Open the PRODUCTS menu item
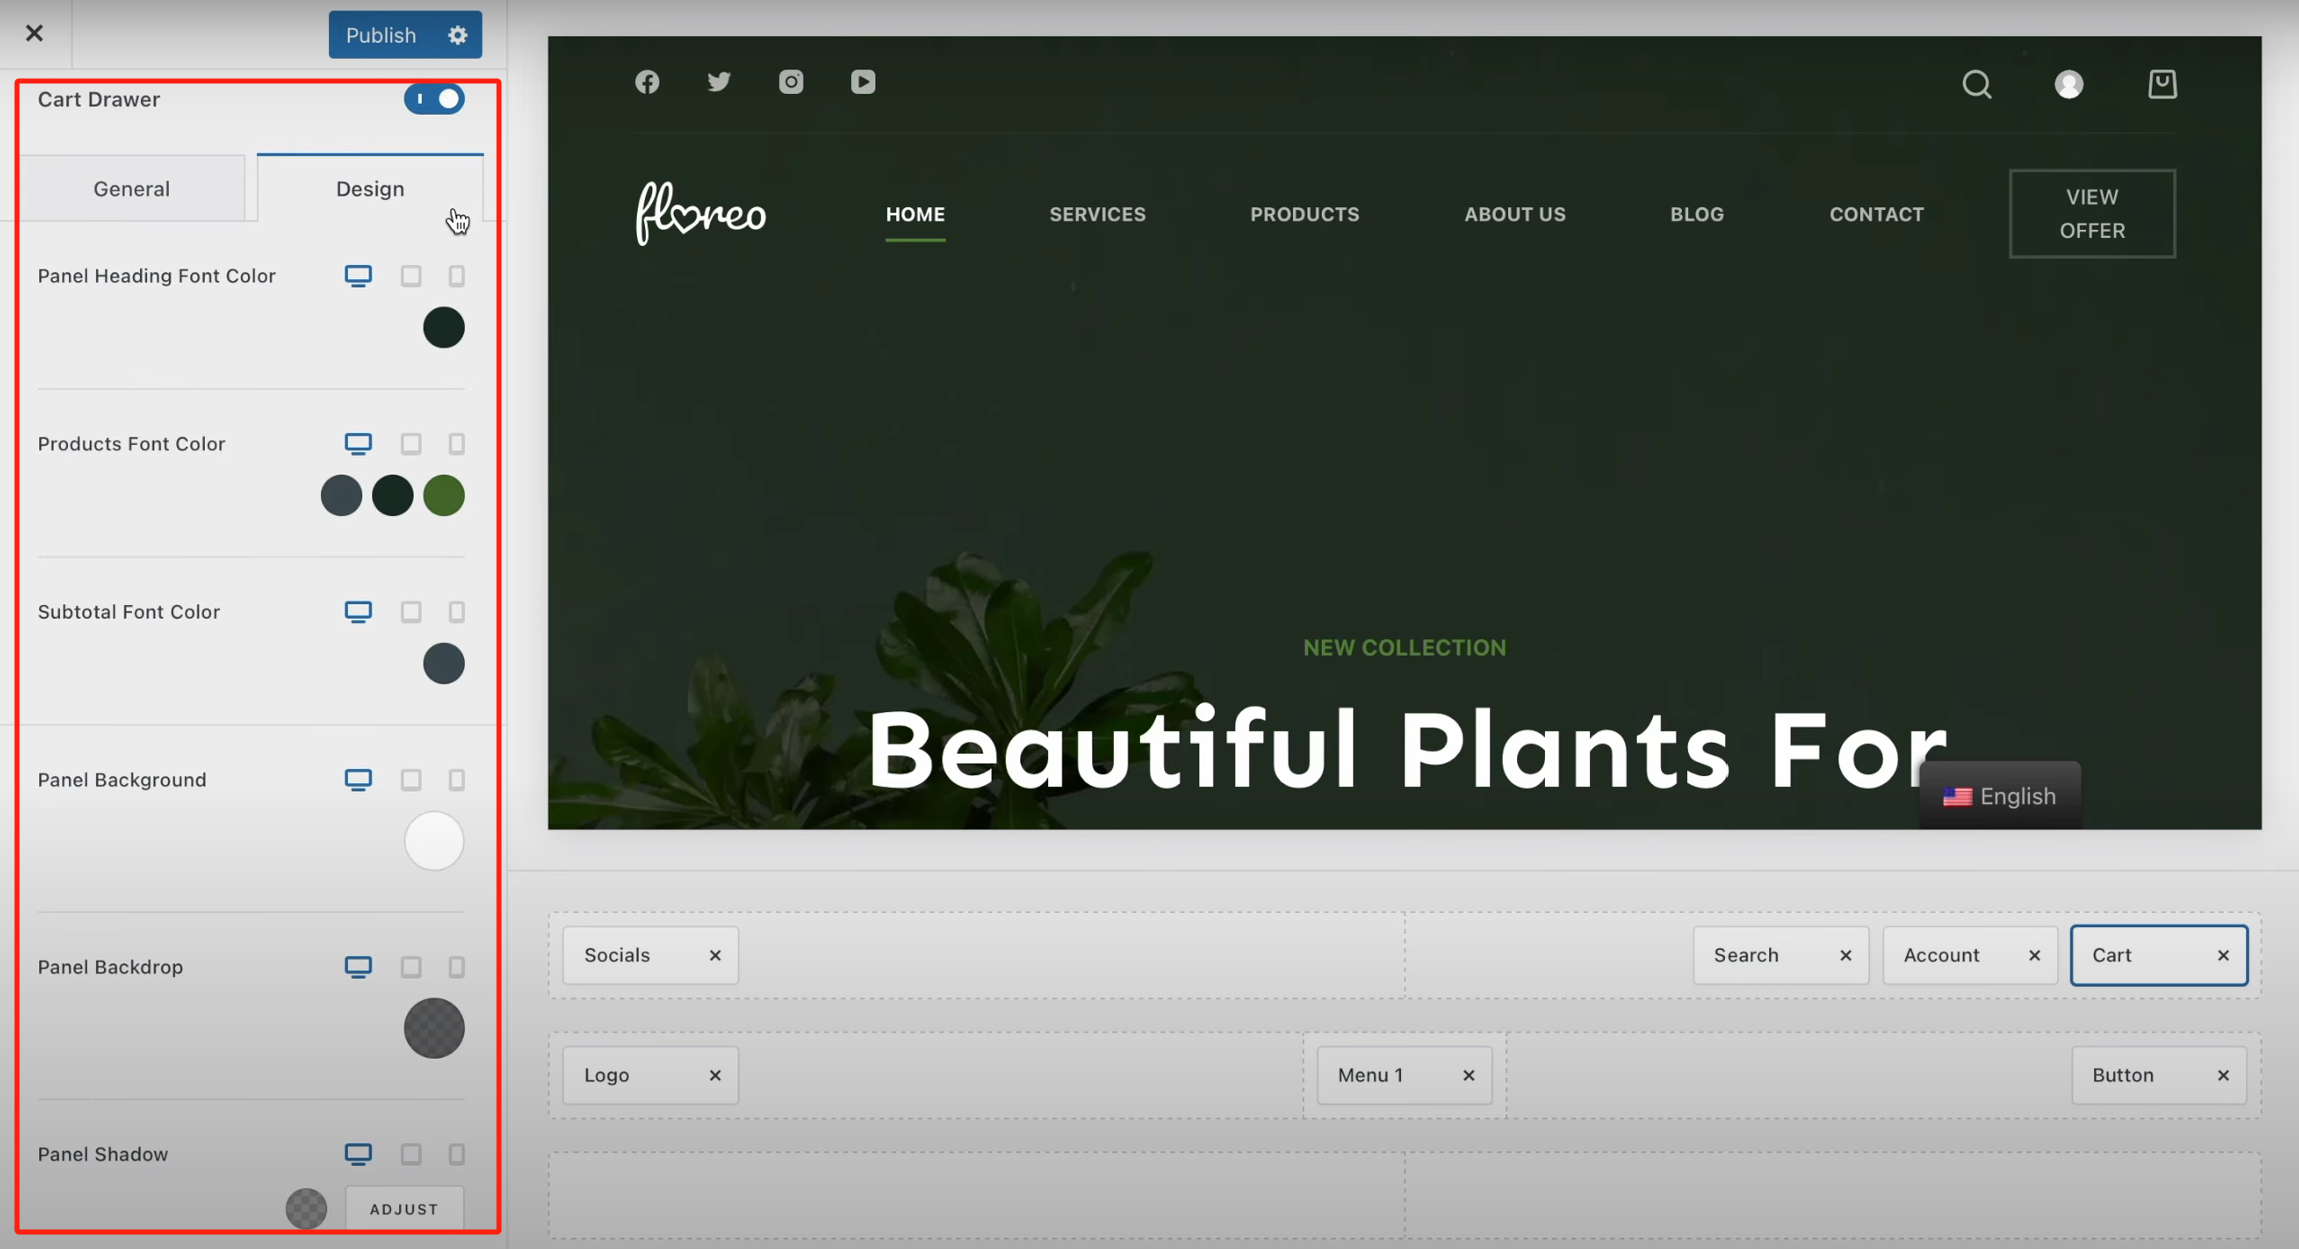 click(1304, 214)
